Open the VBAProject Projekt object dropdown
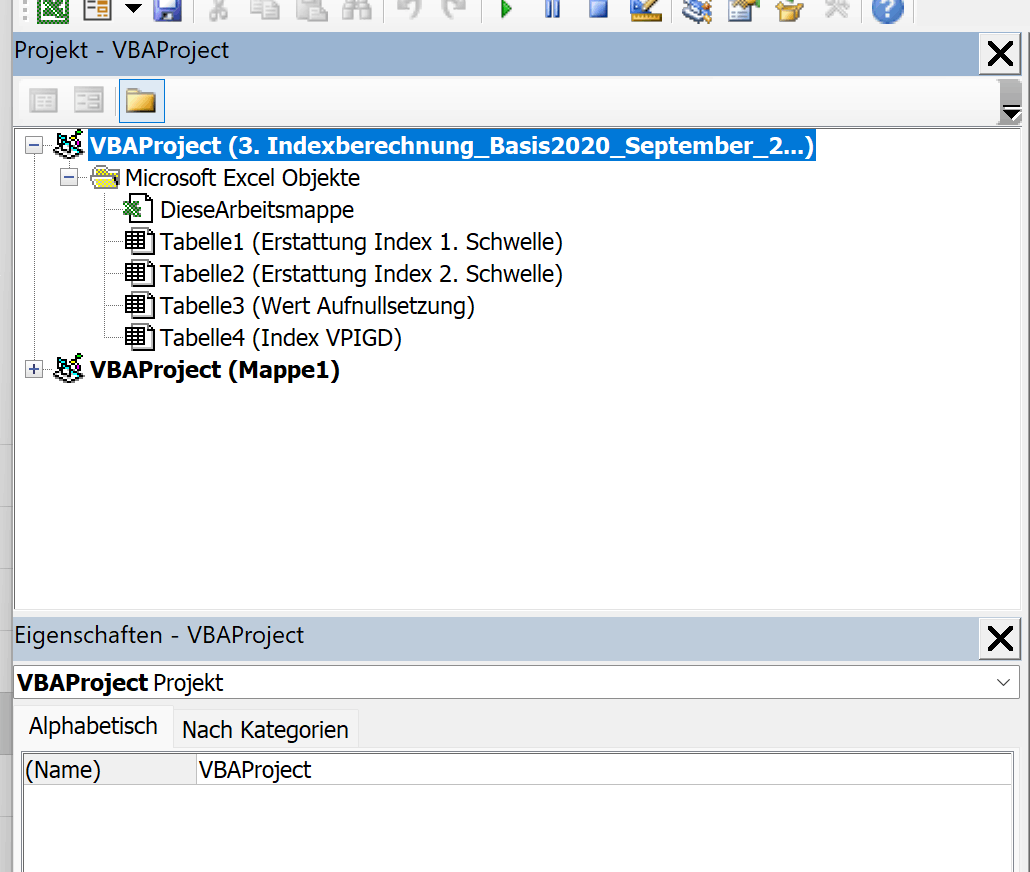This screenshot has width=1030, height=872. pyautogui.click(x=1003, y=682)
